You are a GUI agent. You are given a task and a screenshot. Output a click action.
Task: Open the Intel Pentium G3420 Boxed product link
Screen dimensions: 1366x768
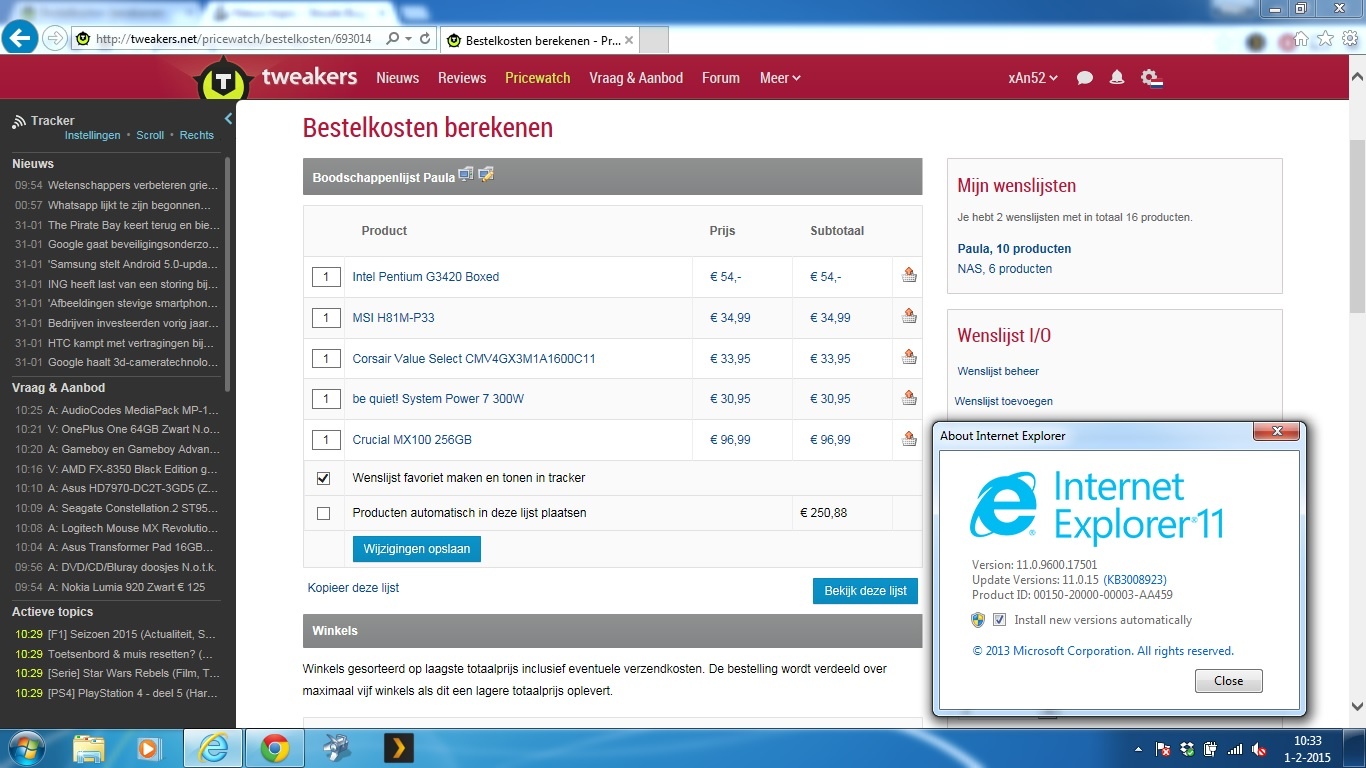click(x=426, y=277)
